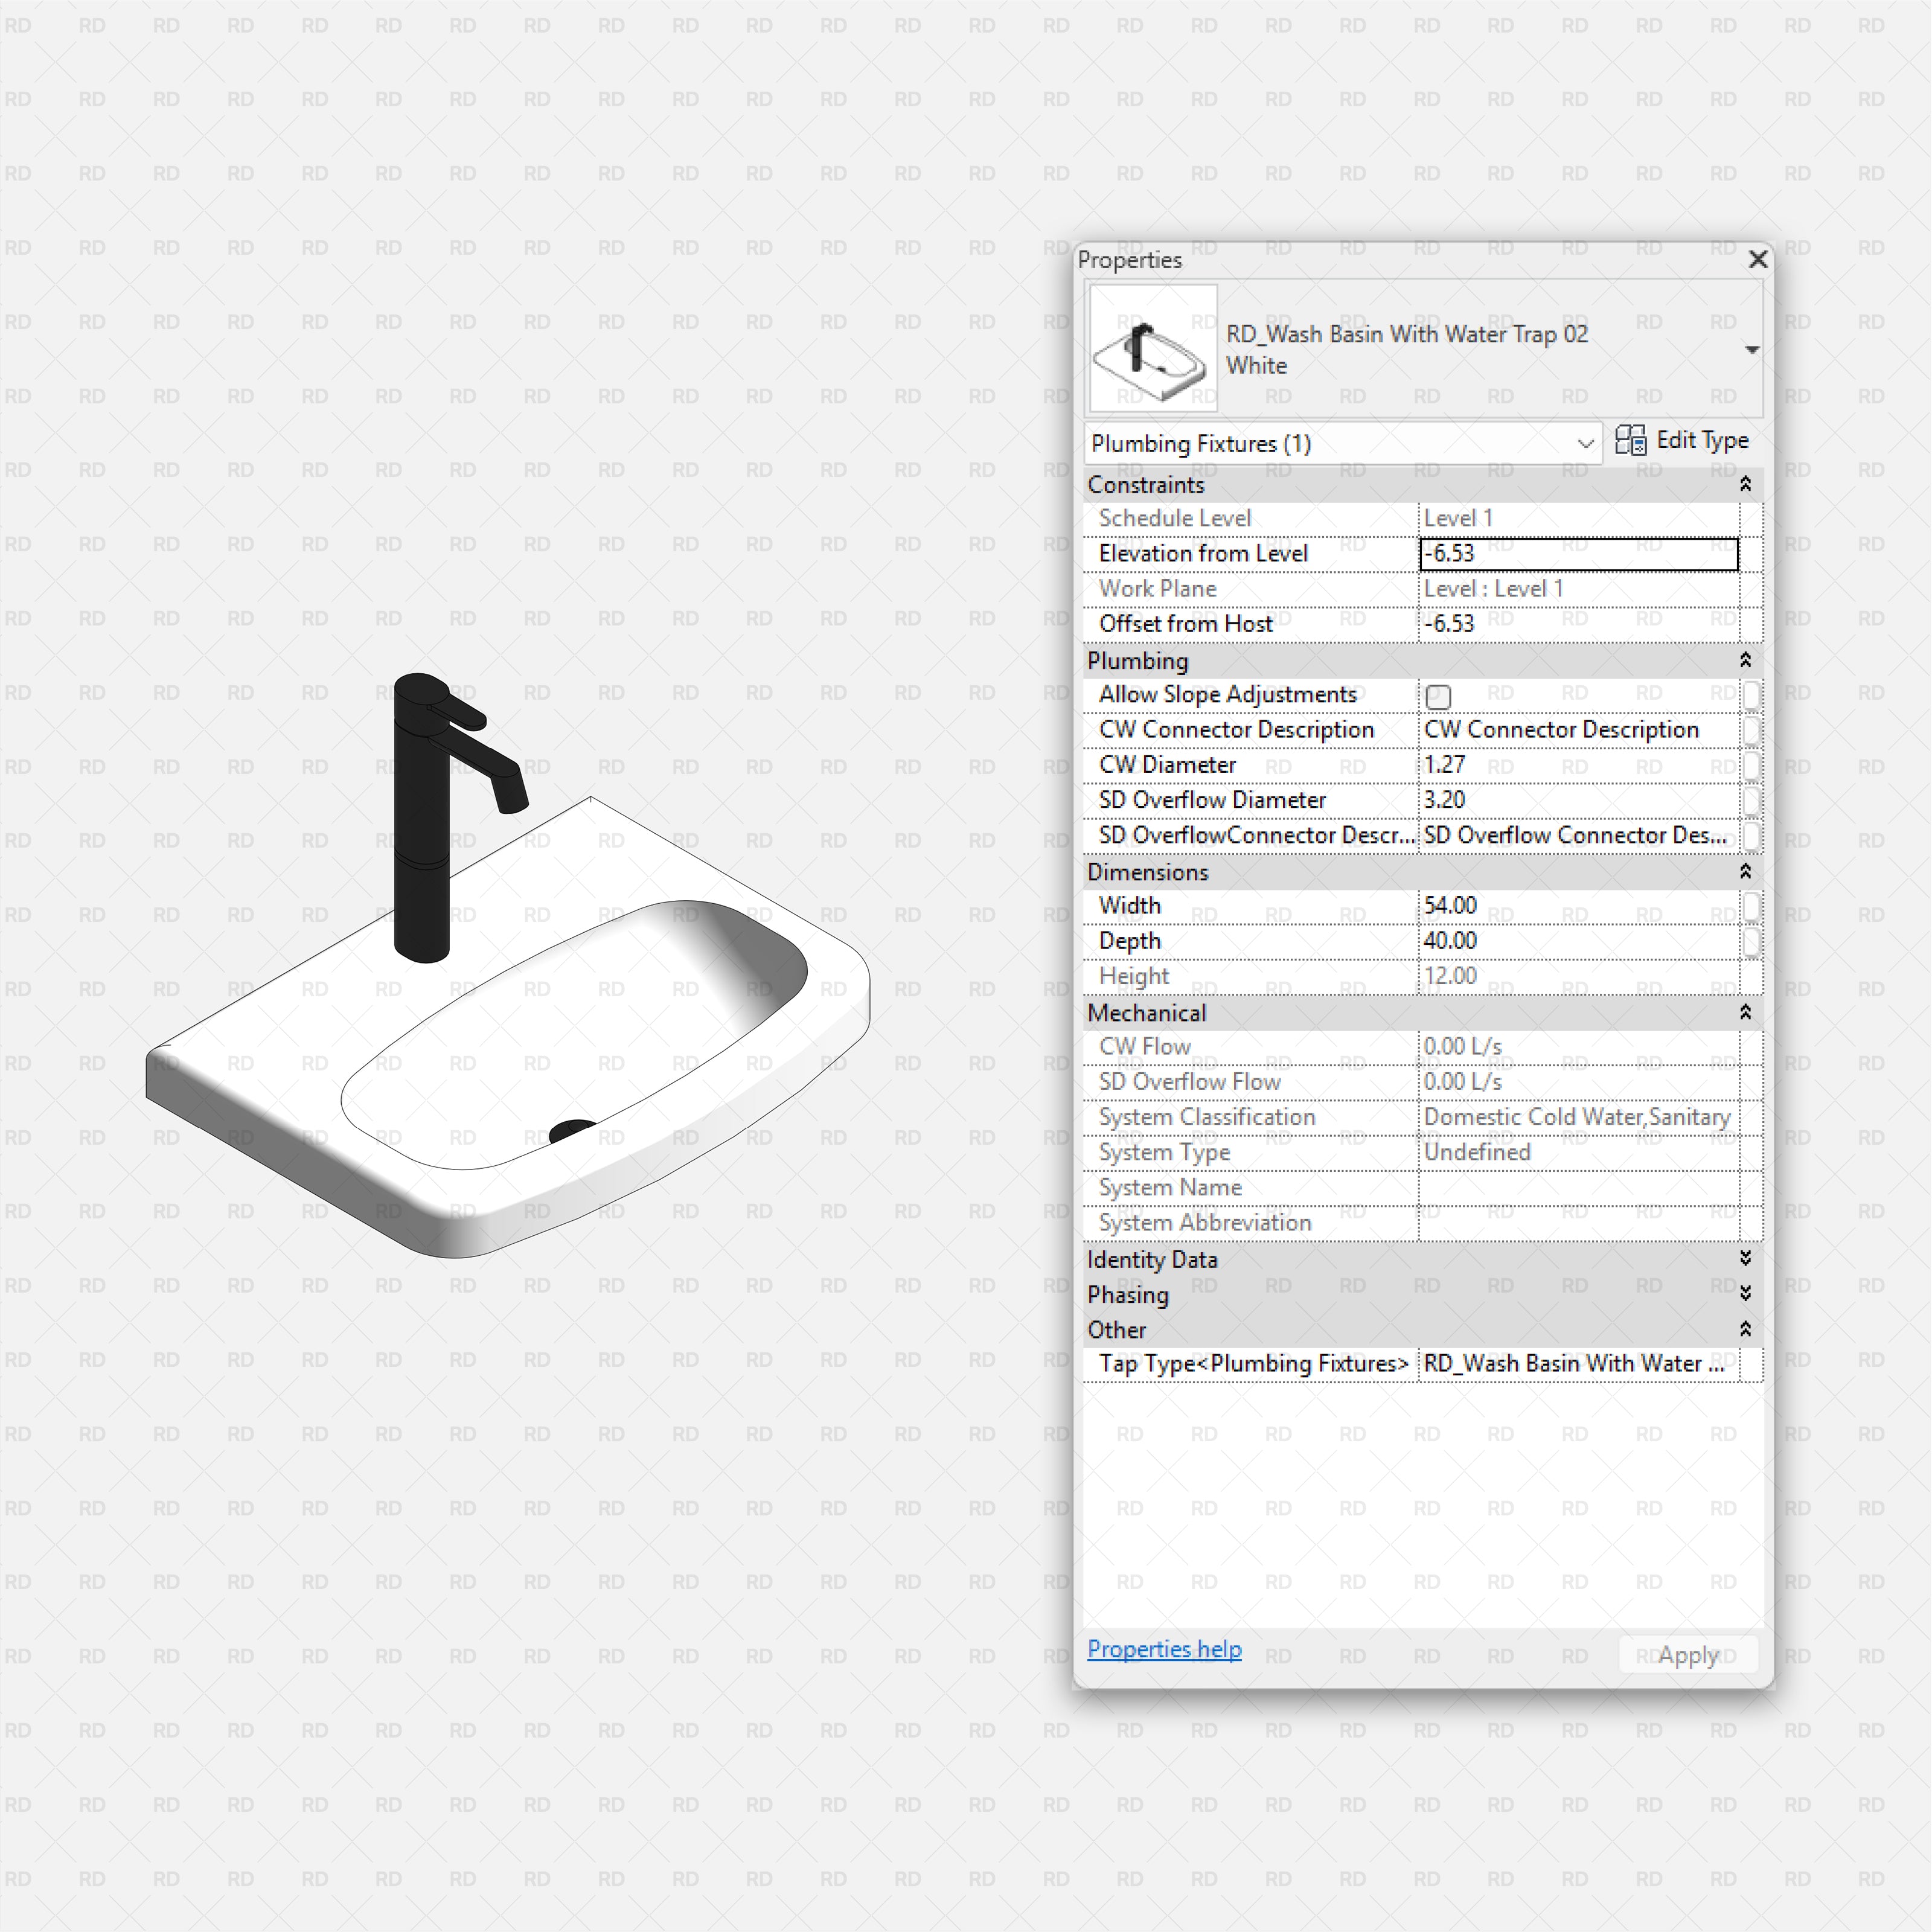Screen dimensions: 1932x1932
Task: Open the Plumbing Fixtures type selector dropdown
Action: [1586, 443]
